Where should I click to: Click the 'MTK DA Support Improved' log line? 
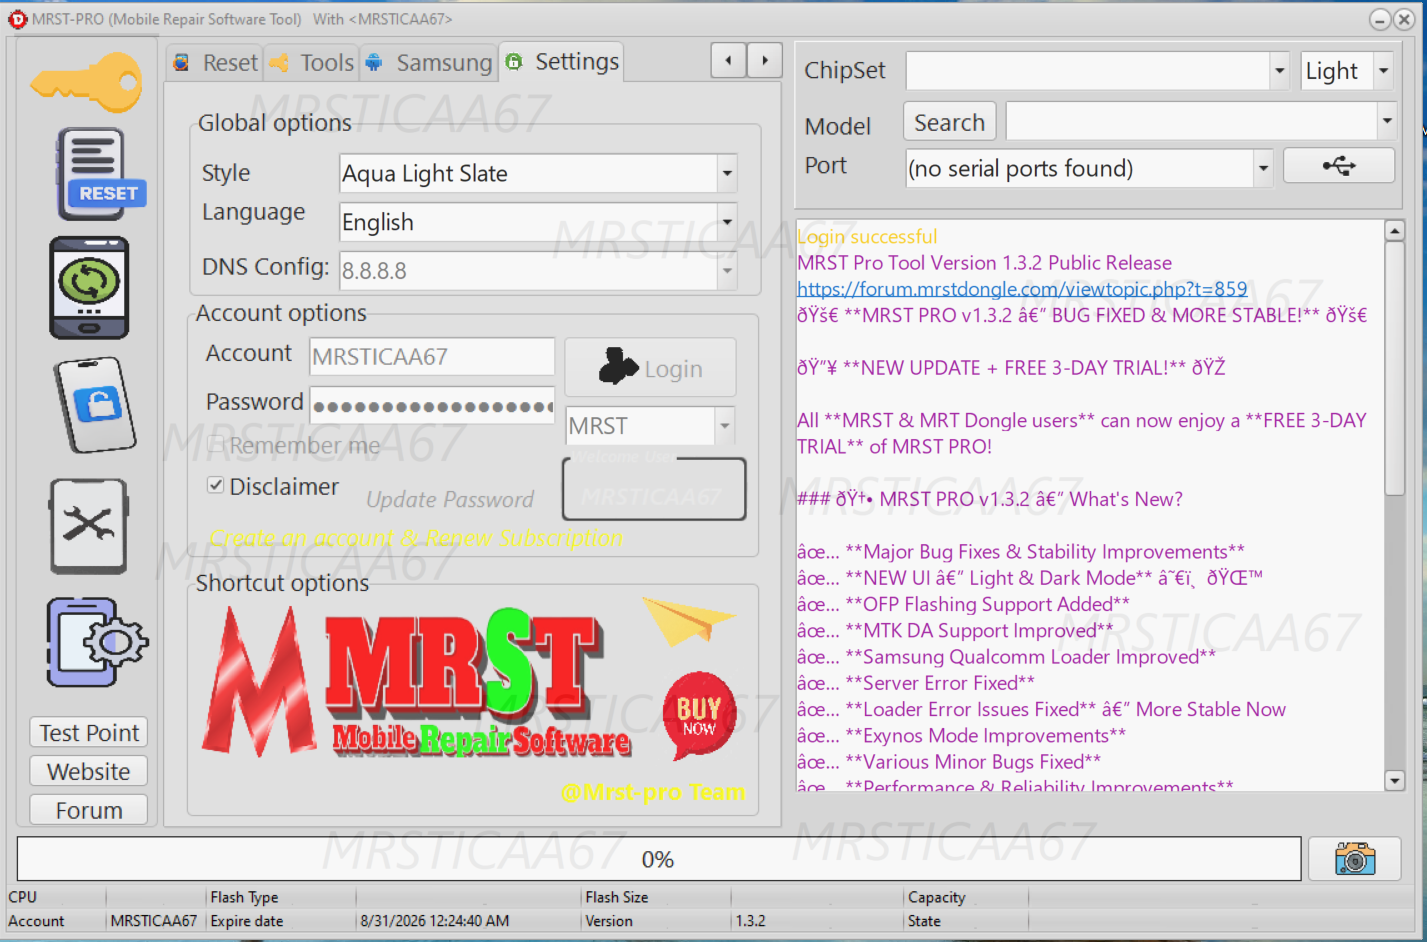tap(955, 630)
